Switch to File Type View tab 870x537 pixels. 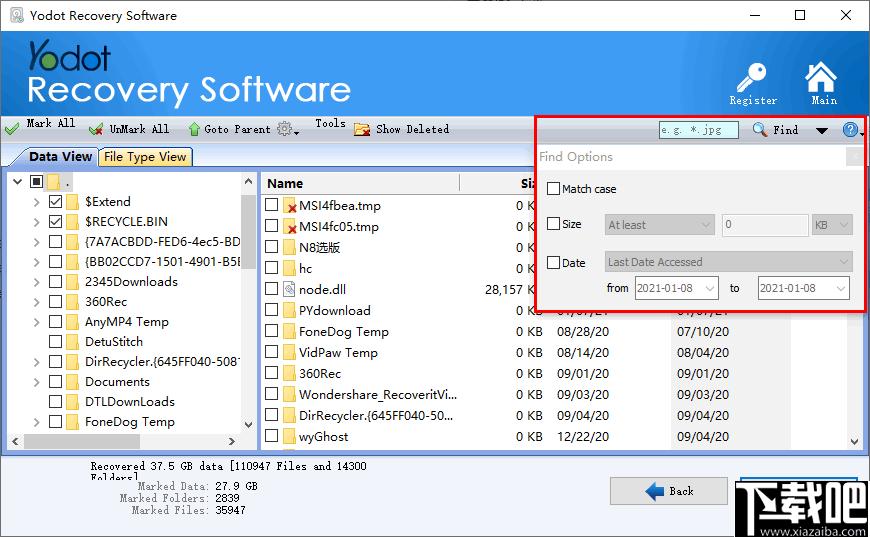coord(145,156)
